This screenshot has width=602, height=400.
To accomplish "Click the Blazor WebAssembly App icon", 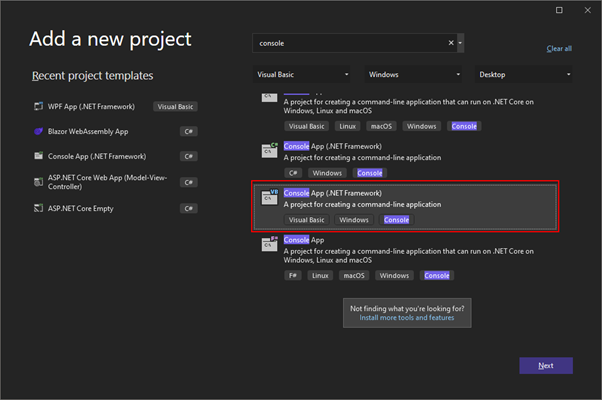I will point(38,131).
